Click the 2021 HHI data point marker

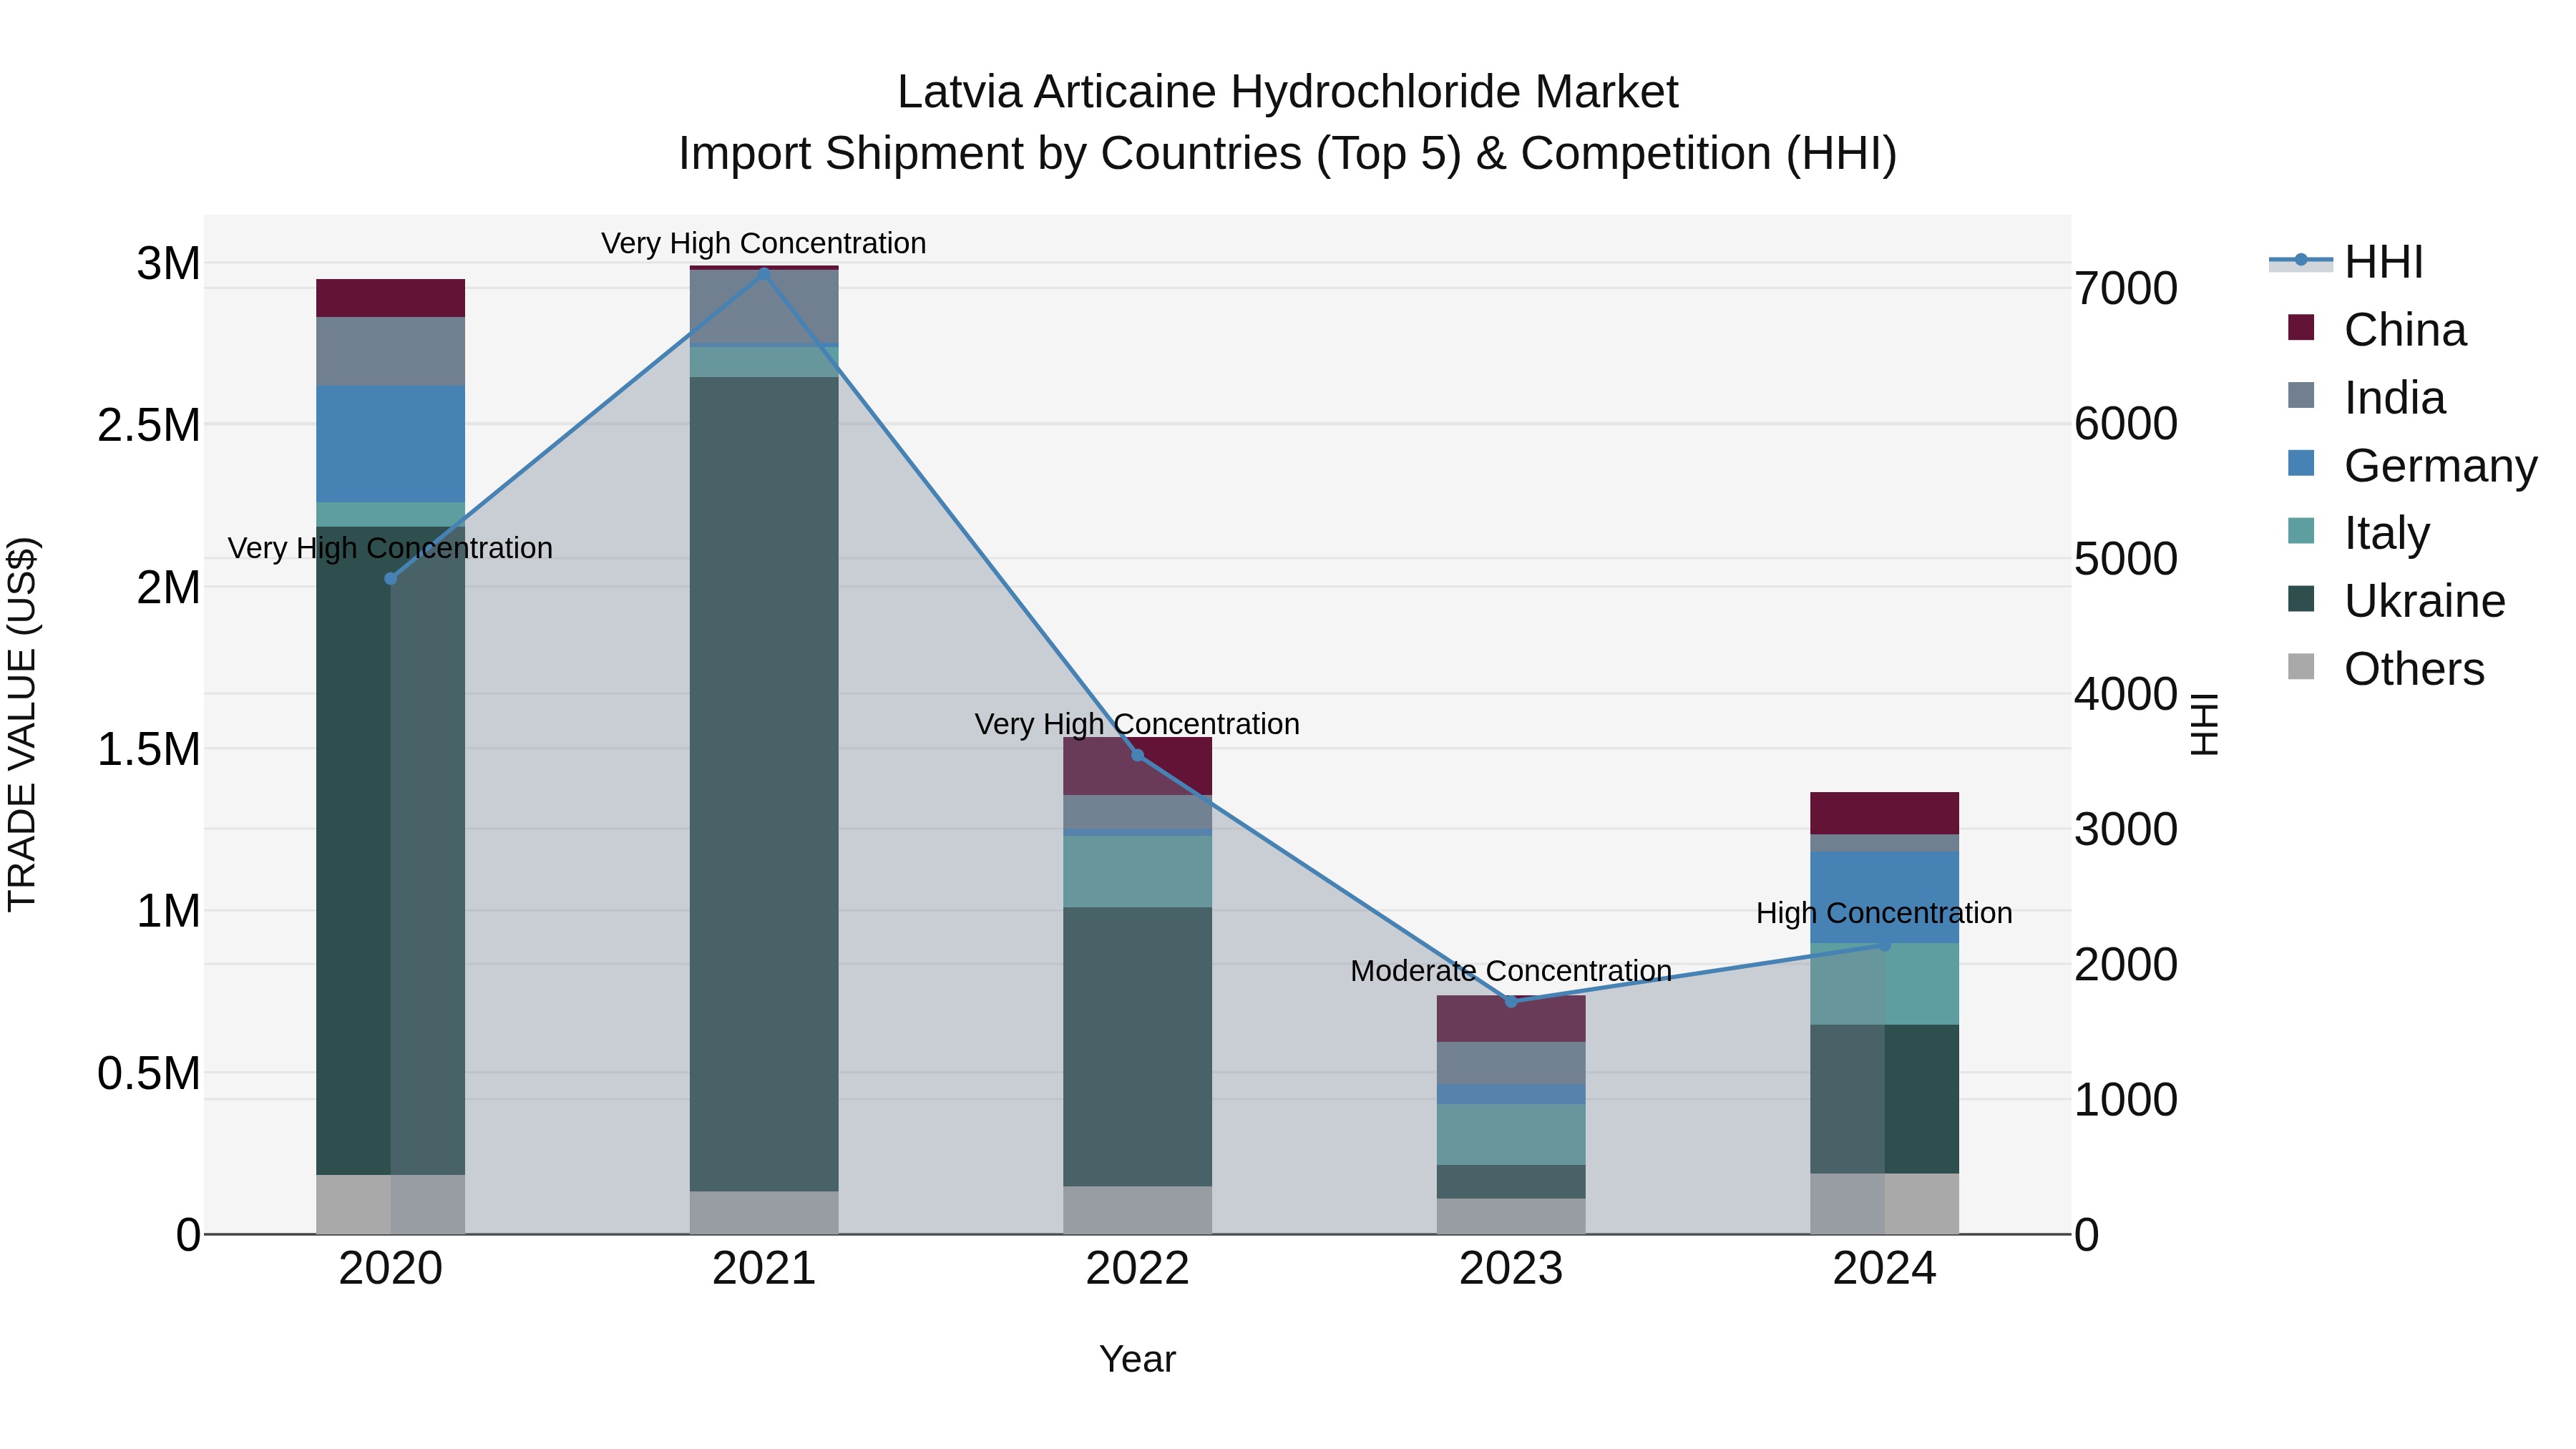coord(764,274)
